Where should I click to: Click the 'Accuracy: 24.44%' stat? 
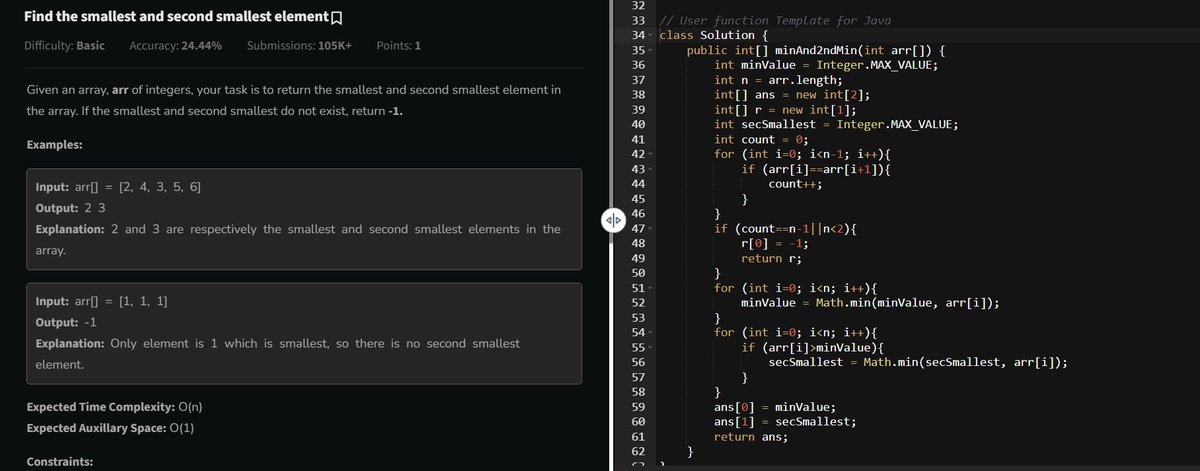176,46
